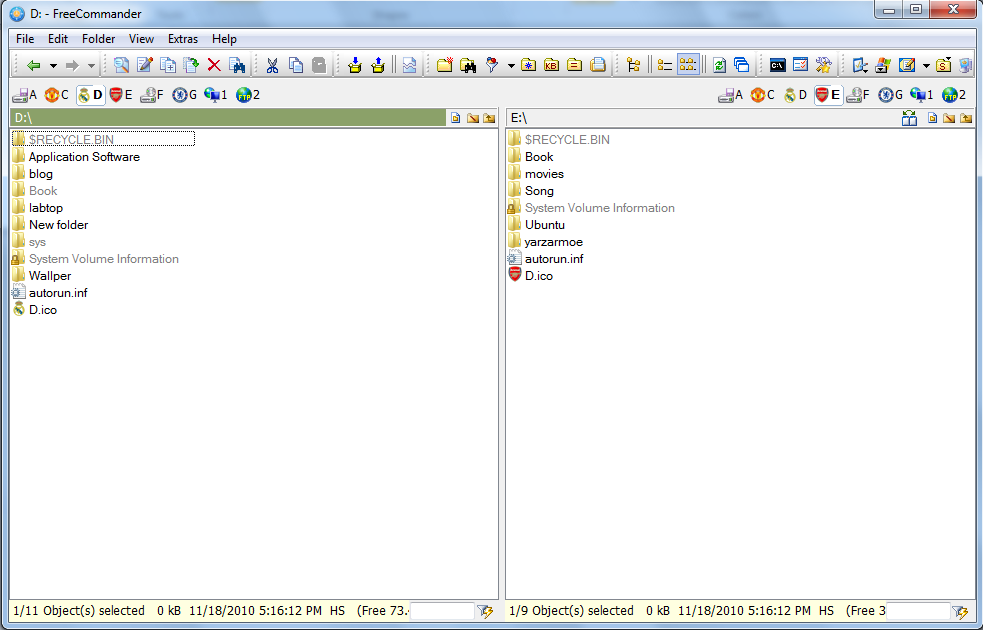Select the labtop folder
Image resolution: width=983 pixels, height=630 pixels.
[46, 207]
